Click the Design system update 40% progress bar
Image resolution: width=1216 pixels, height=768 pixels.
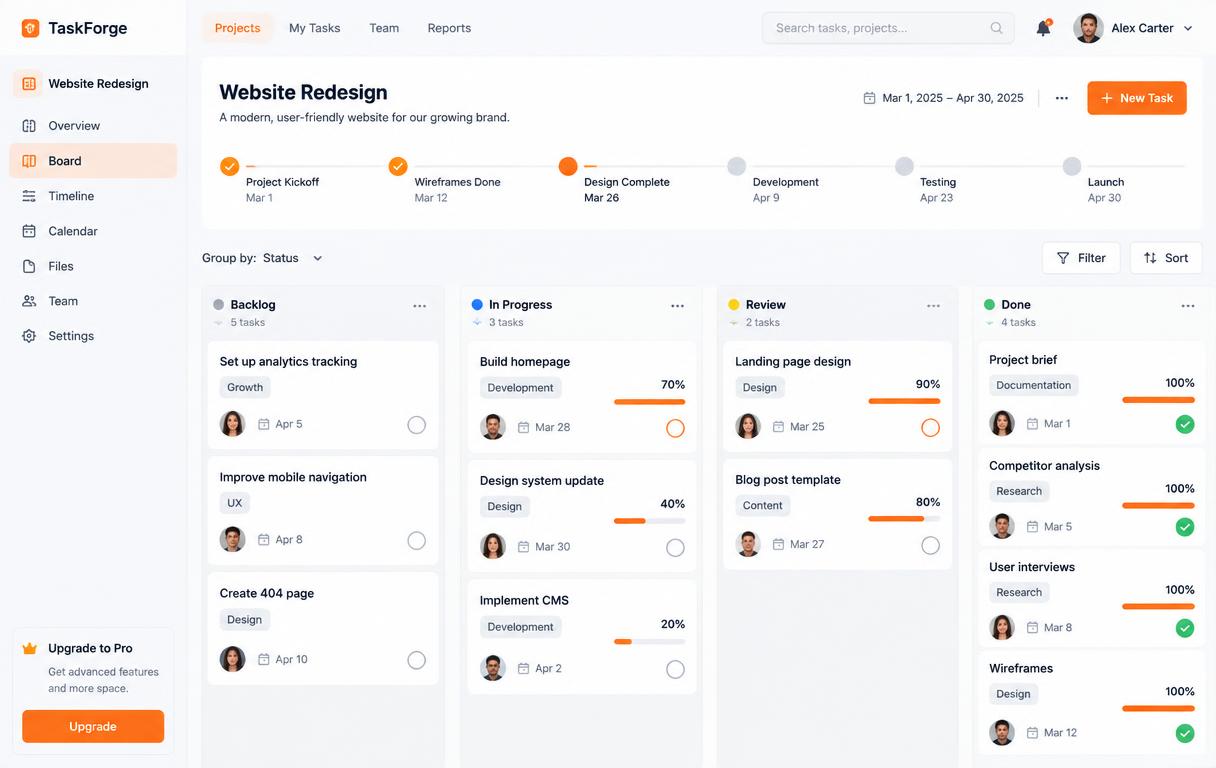[649, 521]
